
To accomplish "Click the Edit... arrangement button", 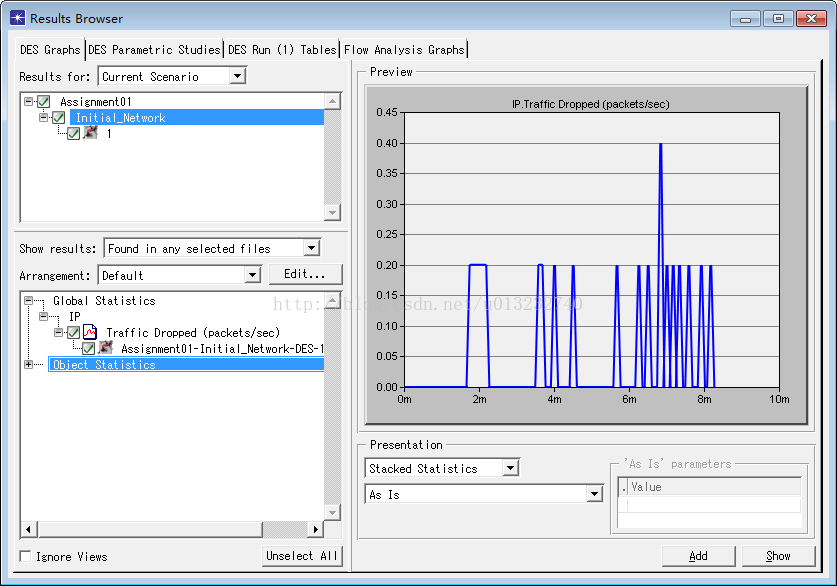I will [305, 274].
